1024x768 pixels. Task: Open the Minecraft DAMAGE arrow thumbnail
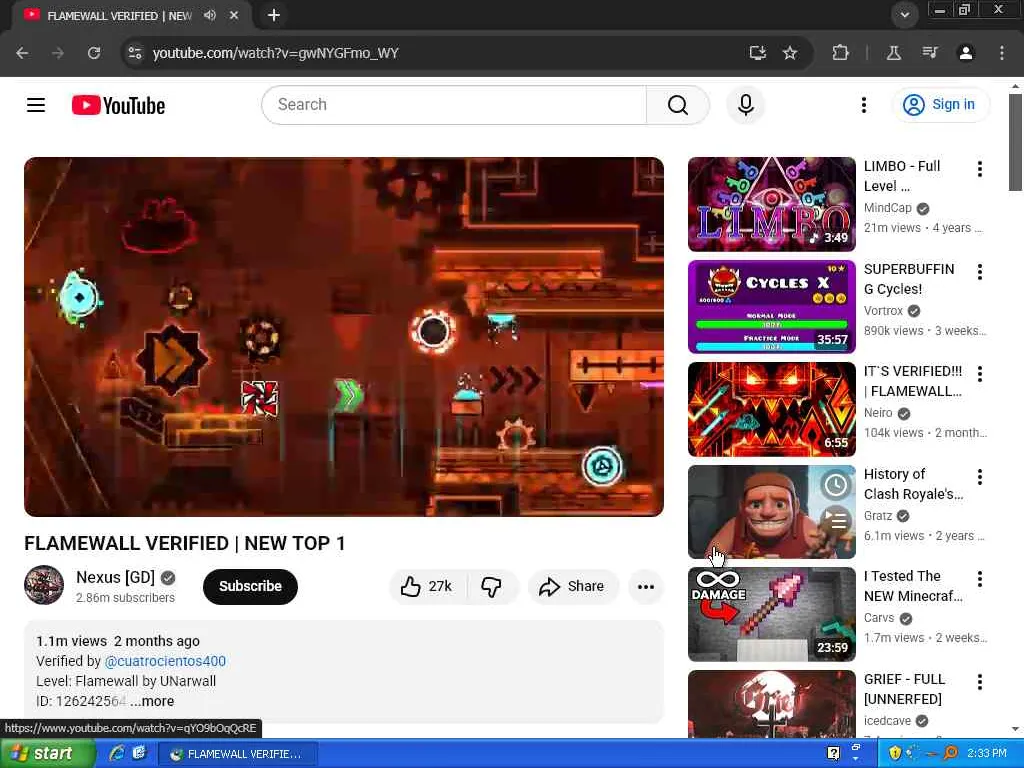click(x=771, y=615)
